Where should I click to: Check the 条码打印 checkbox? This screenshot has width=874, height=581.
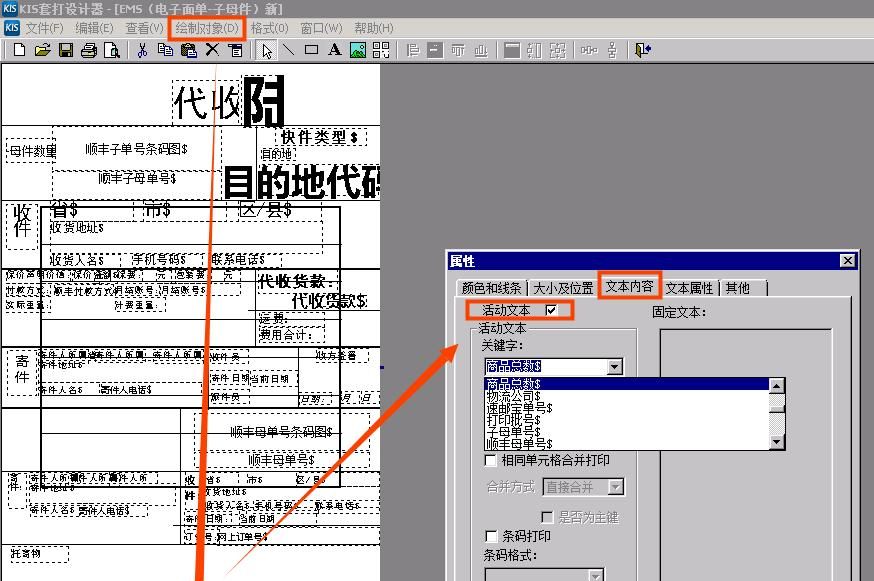tap(489, 534)
